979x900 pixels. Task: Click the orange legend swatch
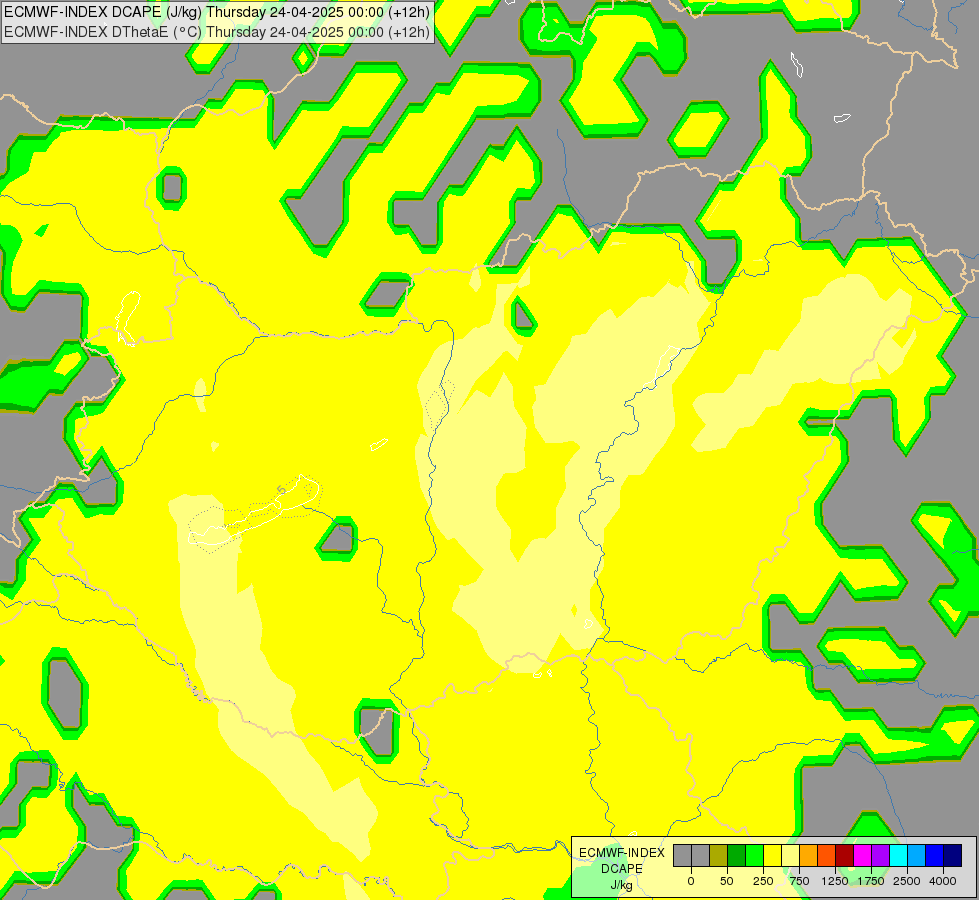coord(809,855)
